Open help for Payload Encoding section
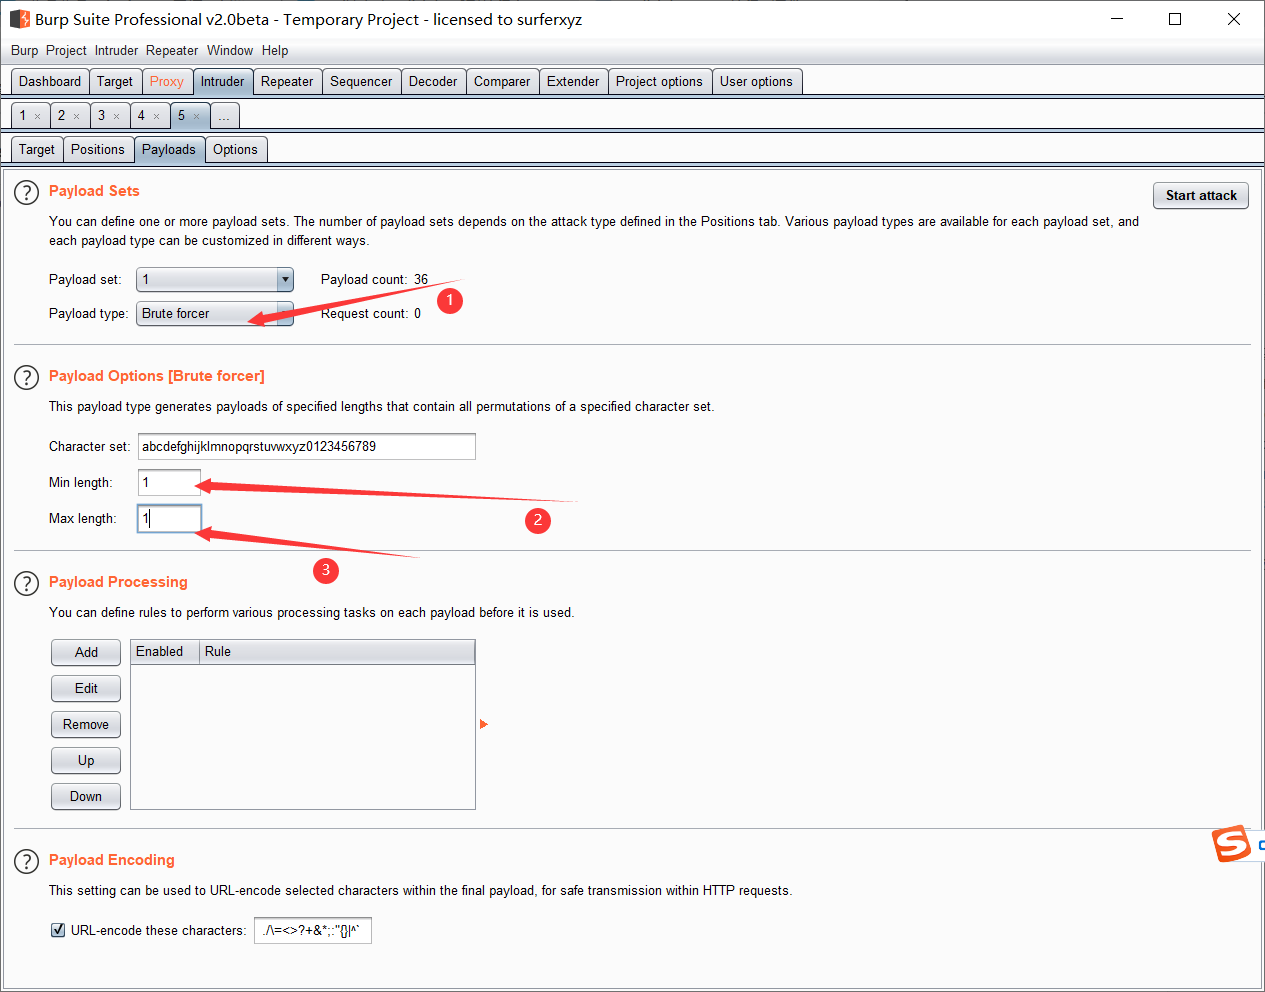This screenshot has width=1265, height=992. (27, 861)
